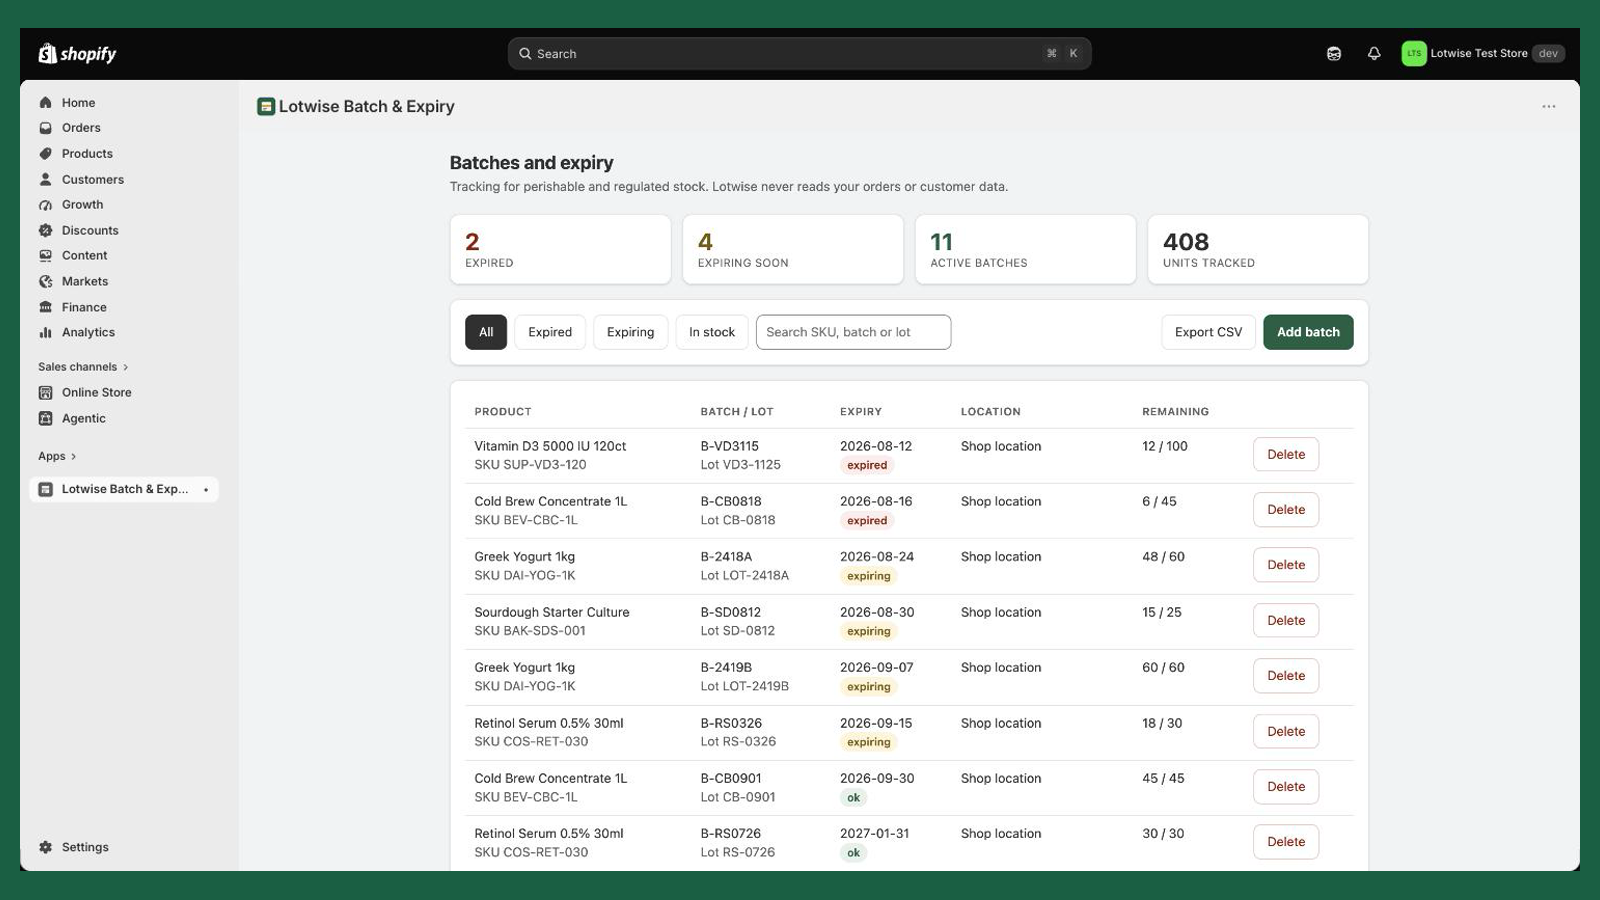The width and height of the screenshot is (1600, 900).
Task: Click the Expiring Soon count card
Action: click(793, 250)
